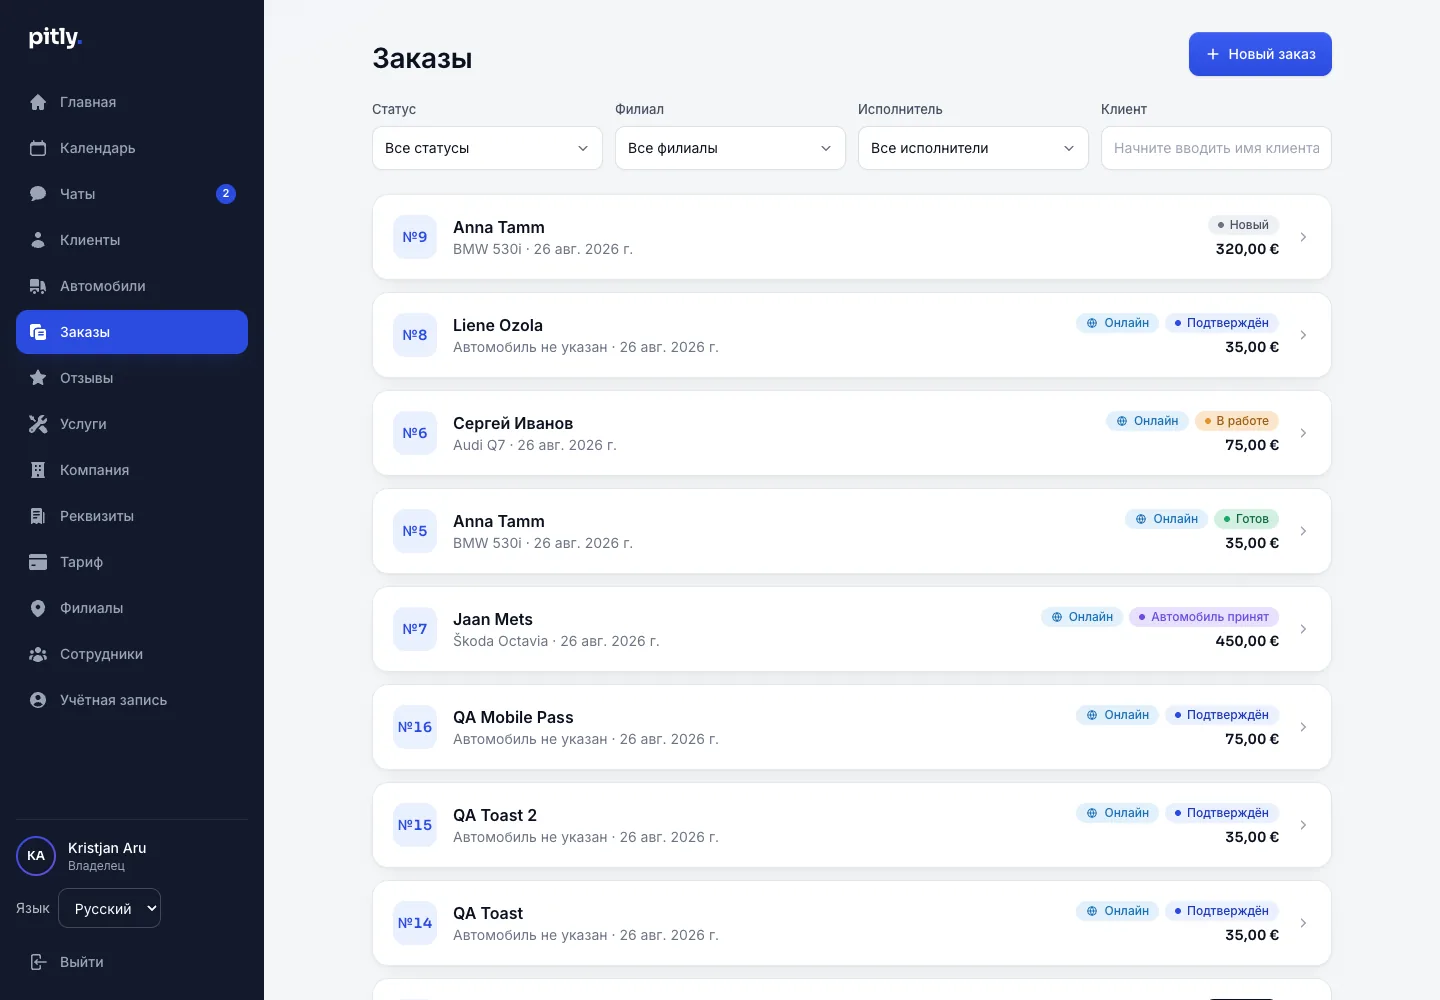
Task: Open the Учётная запись profile icon
Action: tap(38, 700)
